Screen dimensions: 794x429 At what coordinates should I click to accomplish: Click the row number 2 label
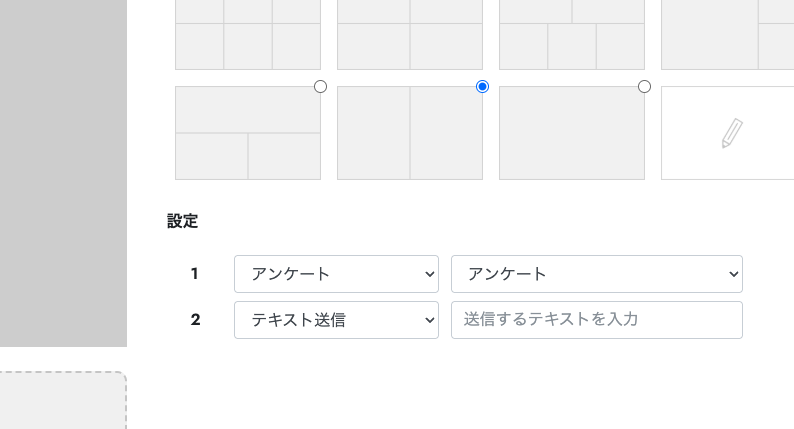195,320
